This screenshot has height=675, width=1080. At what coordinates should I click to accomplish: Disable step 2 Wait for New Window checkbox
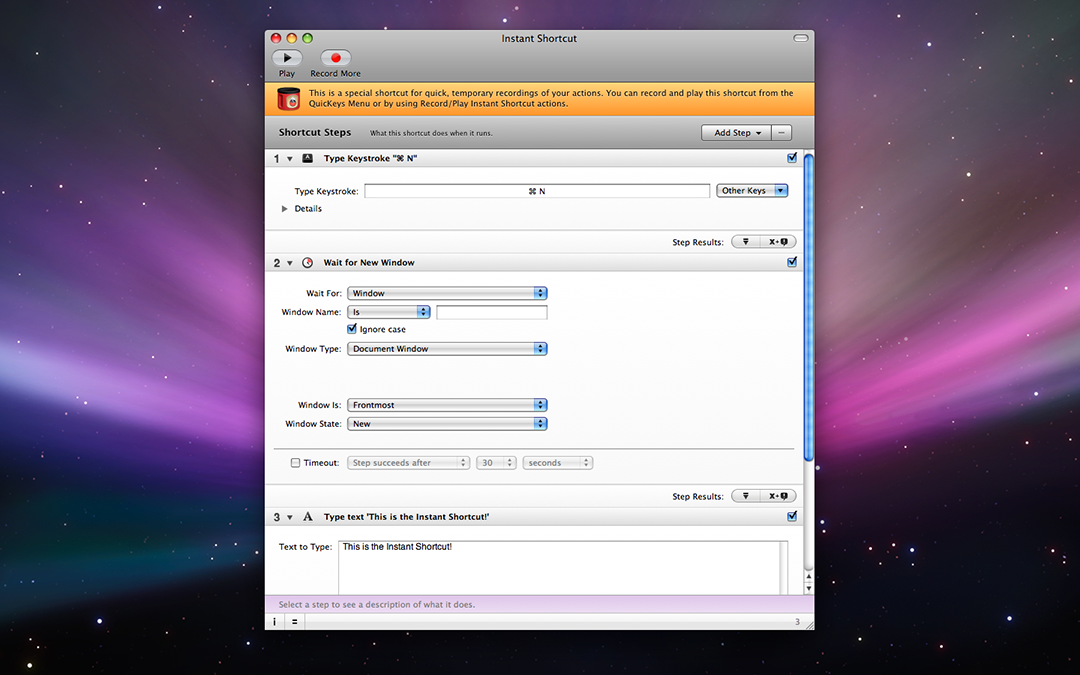coord(792,262)
